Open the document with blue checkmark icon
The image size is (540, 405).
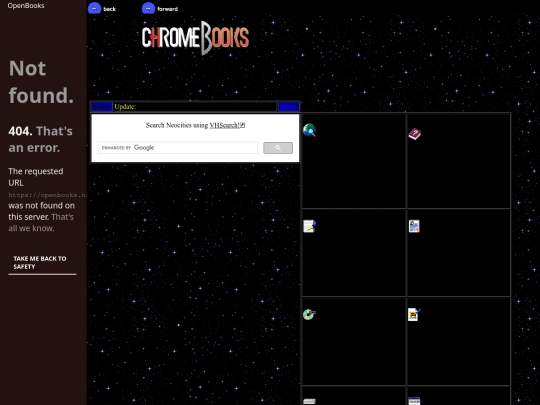414,314
